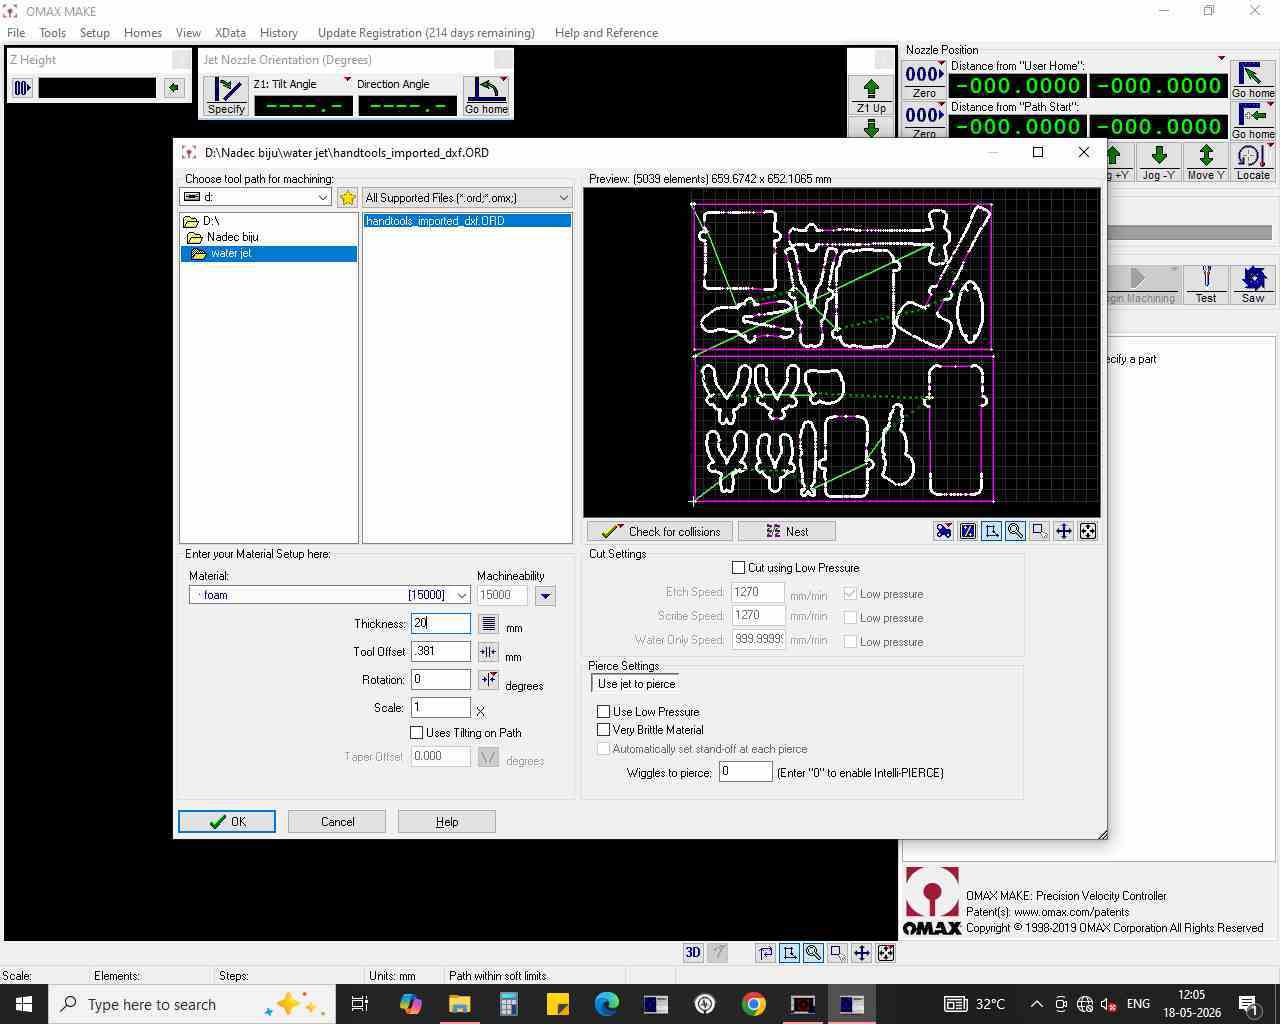Click the Cancel button

337,822
